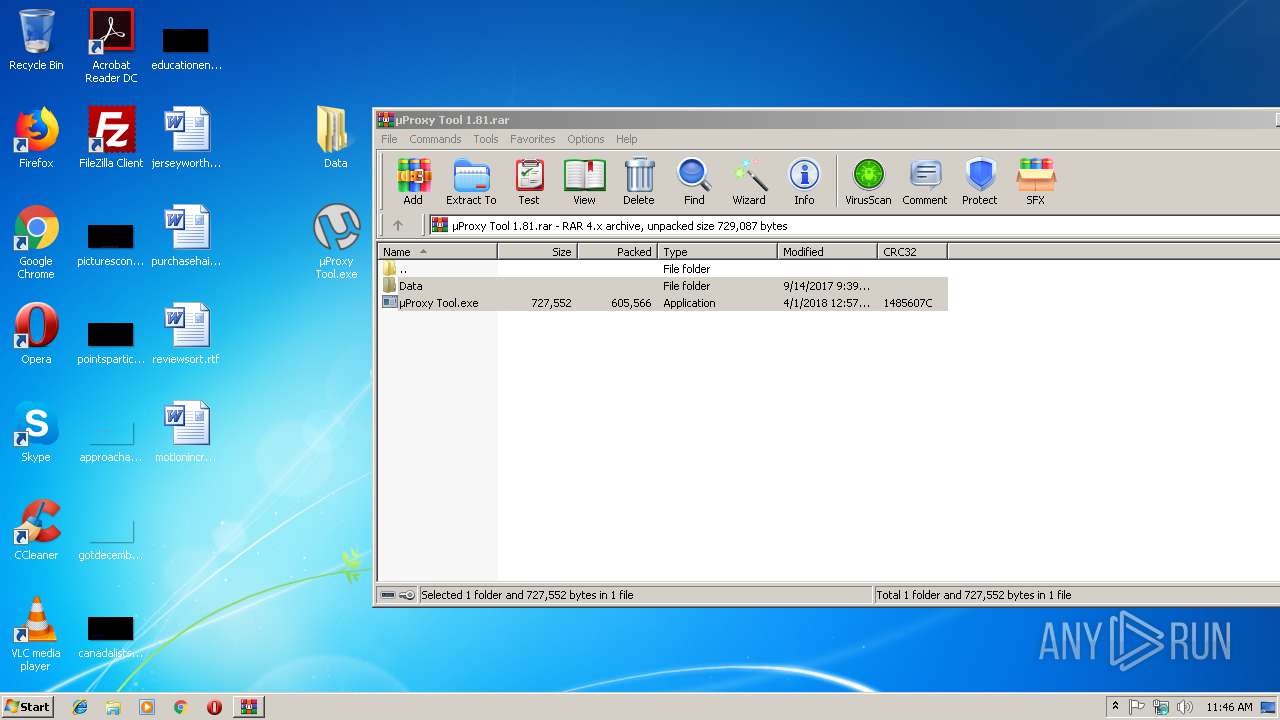Select the Data folder row in archive
Image resolution: width=1280 pixels, height=720 pixels.
pyautogui.click(x=663, y=286)
